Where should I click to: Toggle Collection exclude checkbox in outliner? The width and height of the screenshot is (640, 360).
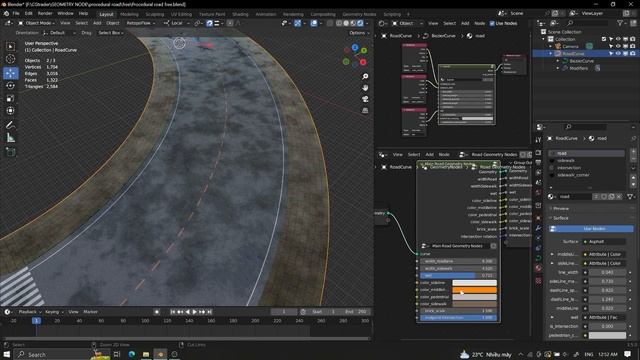(604, 39)
